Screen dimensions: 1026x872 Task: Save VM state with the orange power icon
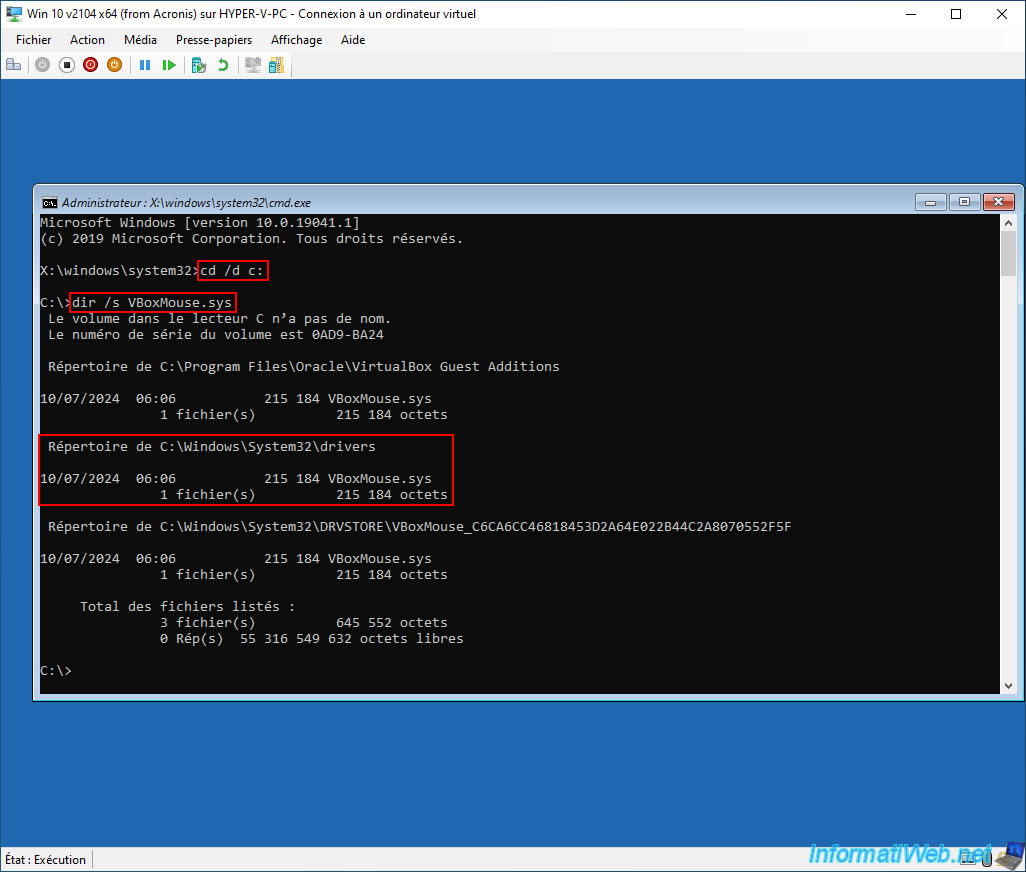(115, 65)
